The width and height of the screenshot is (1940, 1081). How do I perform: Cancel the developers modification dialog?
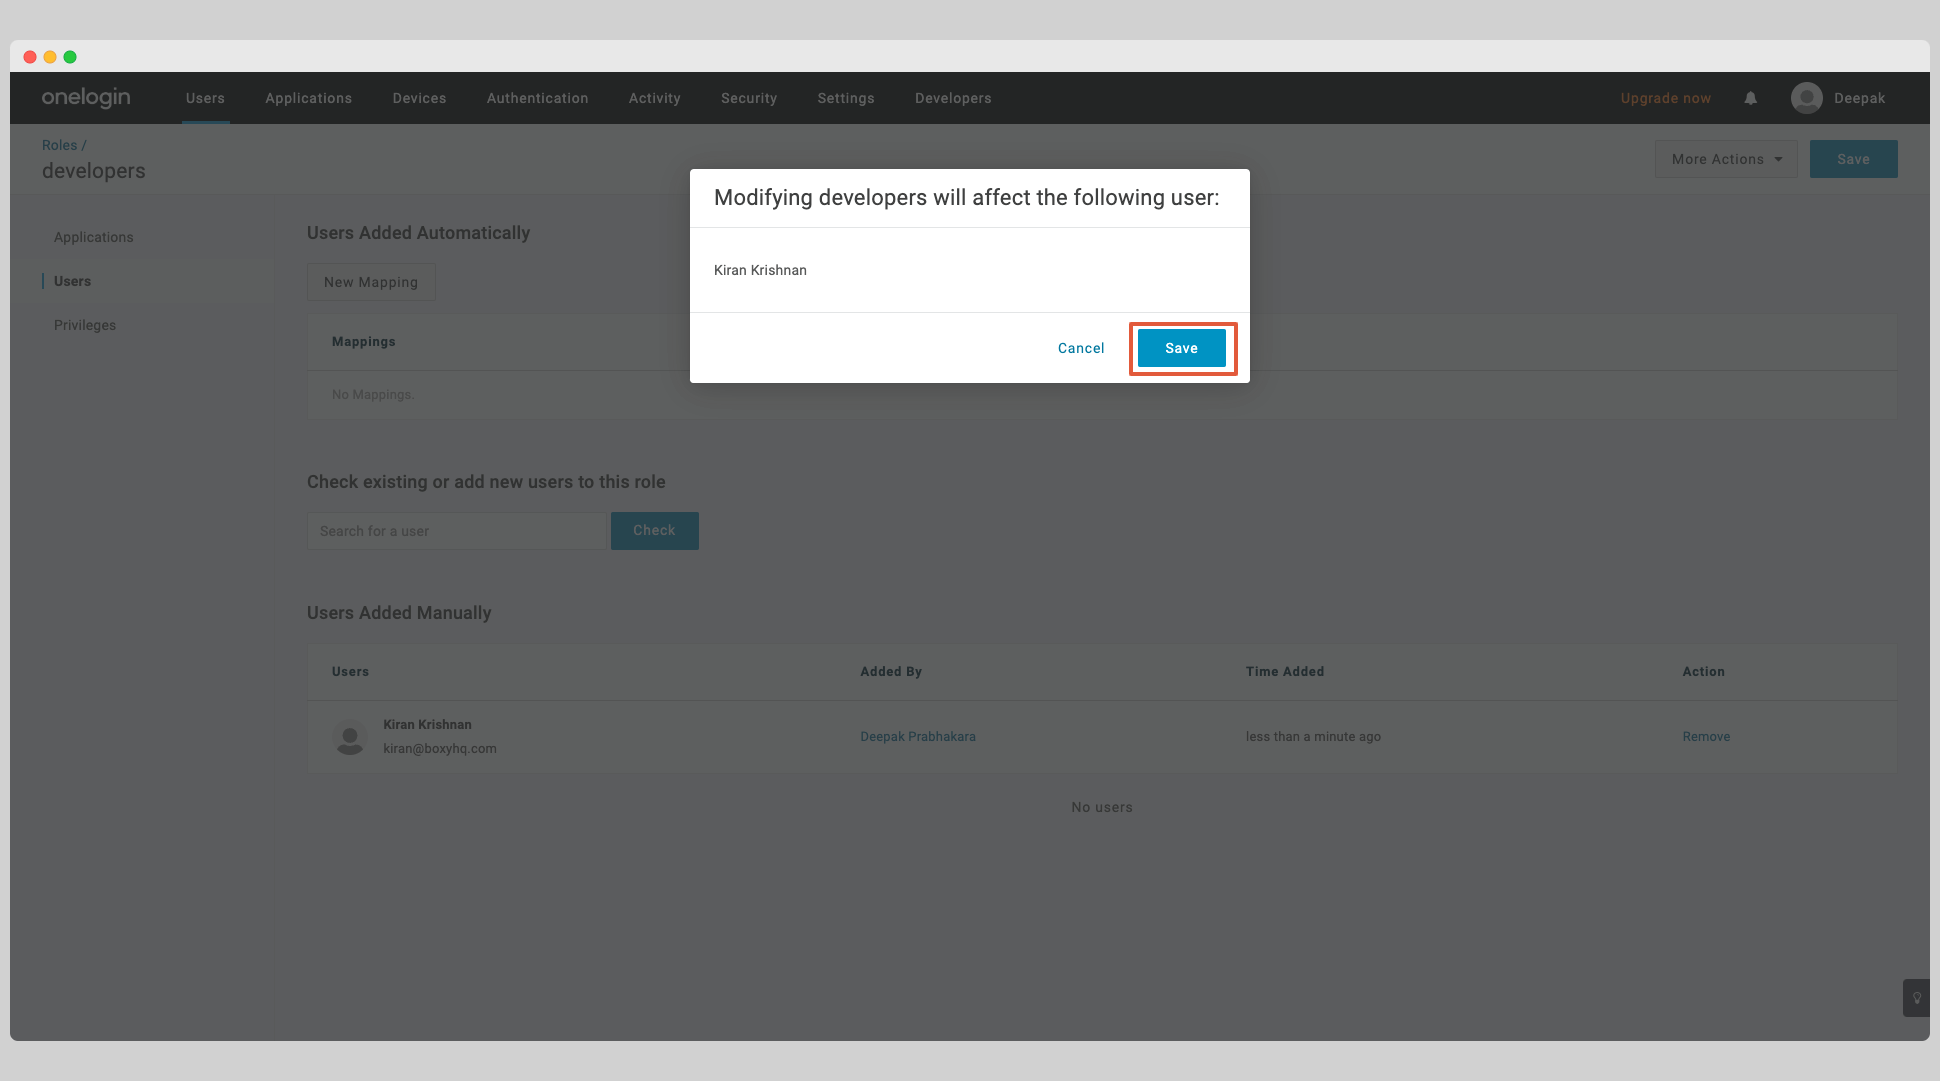click(x=1080, y=348)
